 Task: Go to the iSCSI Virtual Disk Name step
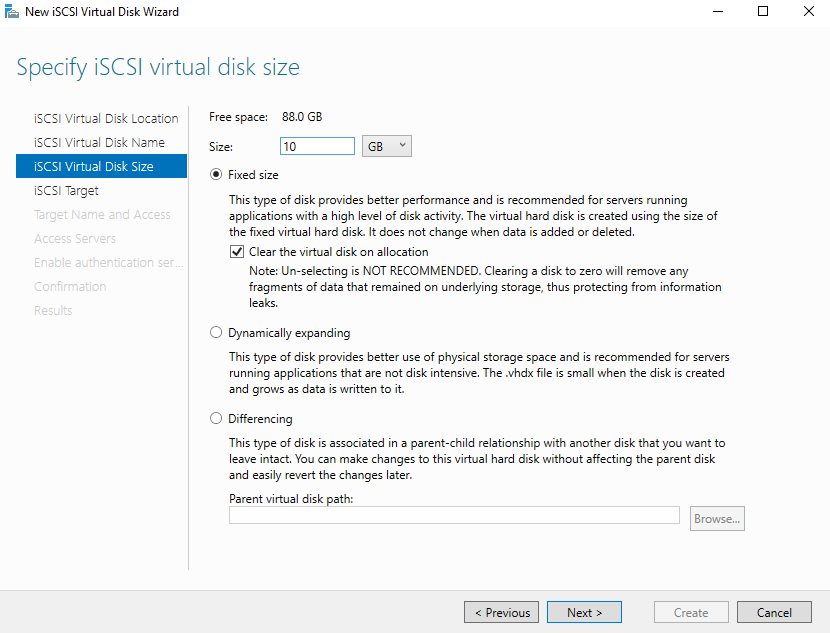[x=103, y=142]
